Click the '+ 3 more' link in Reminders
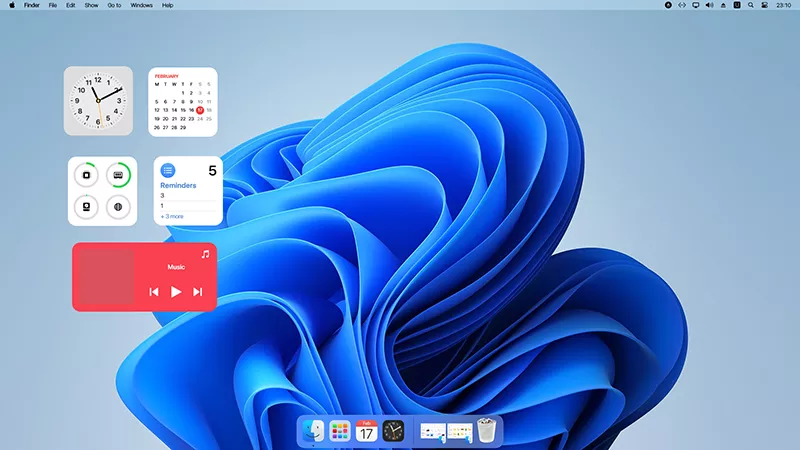The image size is (800, 450). click(172, 216)
